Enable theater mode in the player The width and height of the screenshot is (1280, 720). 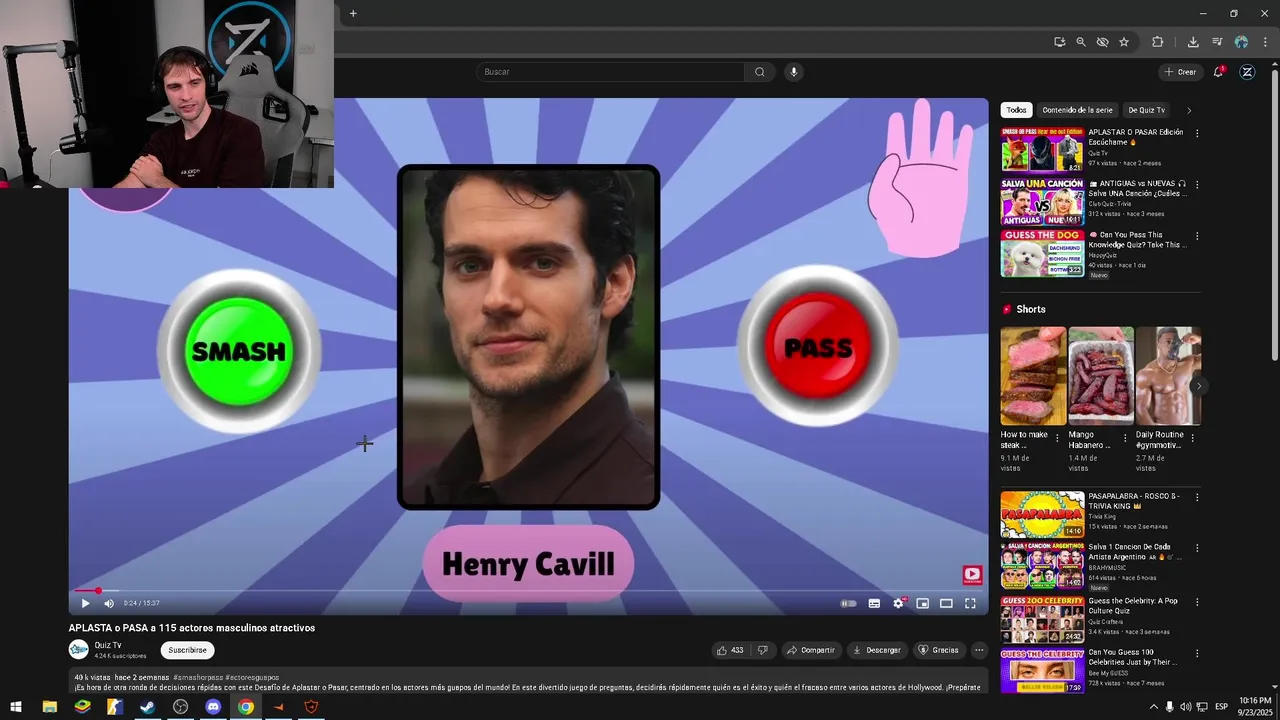coord(946,603)
